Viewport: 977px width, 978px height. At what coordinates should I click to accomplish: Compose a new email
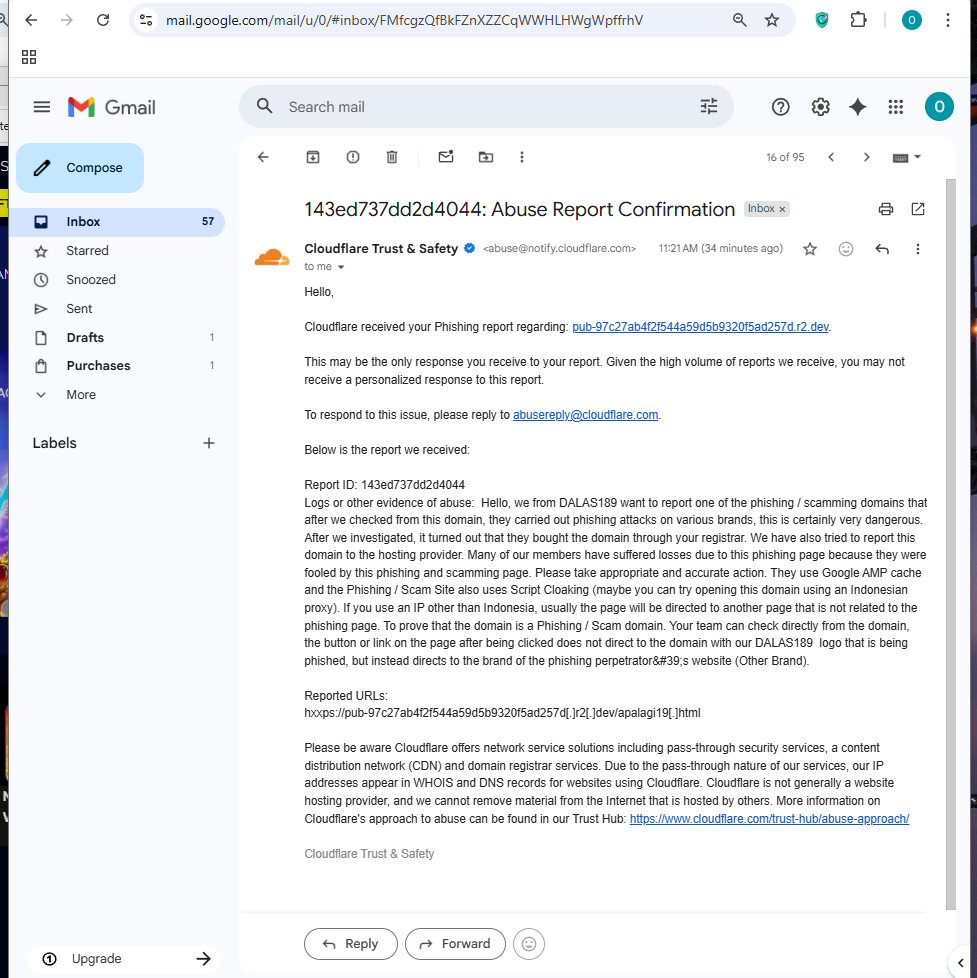[80, 168]
